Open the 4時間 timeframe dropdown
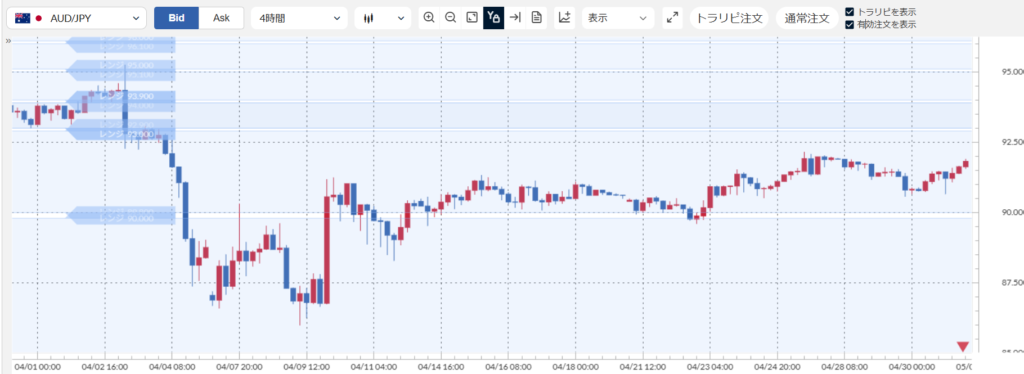1024x374 pixels. tap(299, 18)
